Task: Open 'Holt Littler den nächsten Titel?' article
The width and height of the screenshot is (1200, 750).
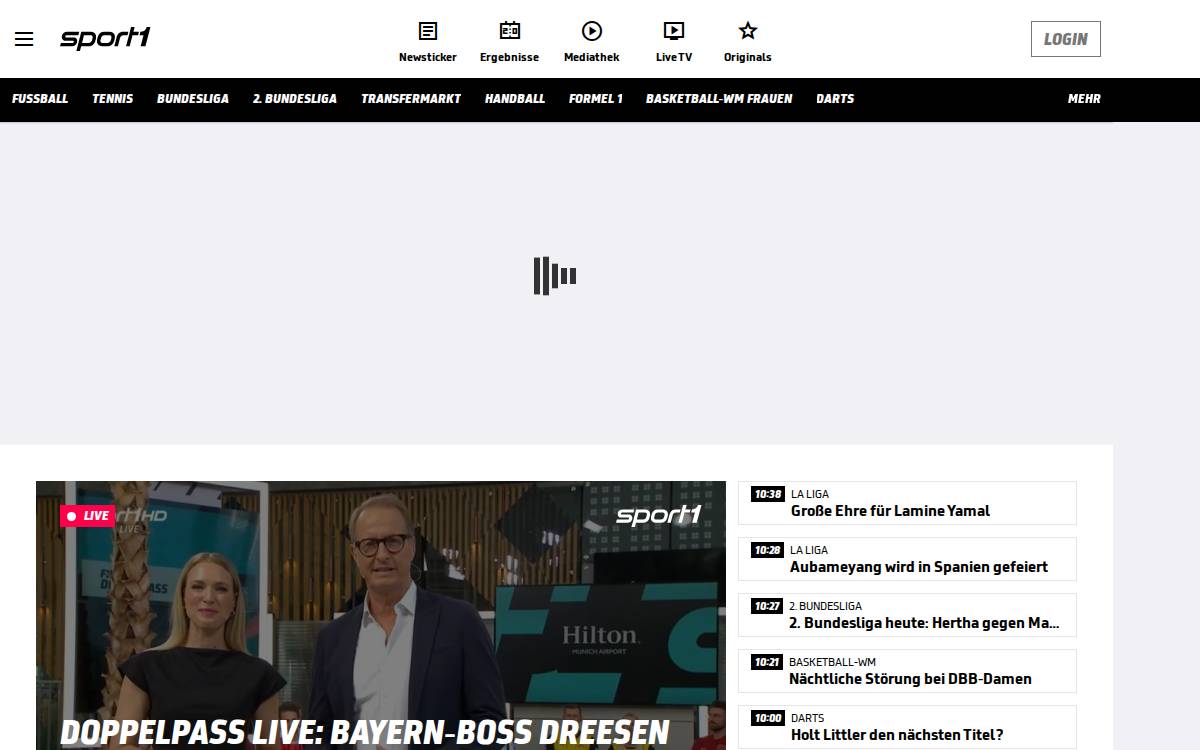Action: (x=897, y=735)
